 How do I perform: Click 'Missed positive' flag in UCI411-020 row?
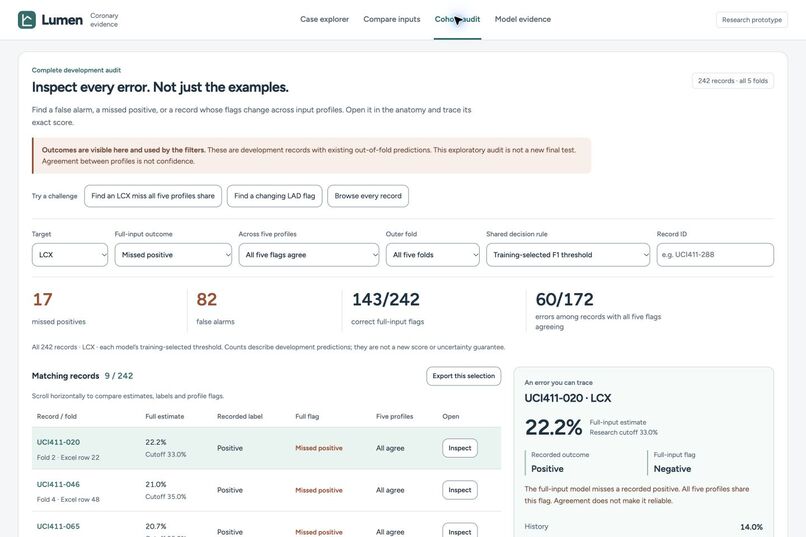point(319,448)
